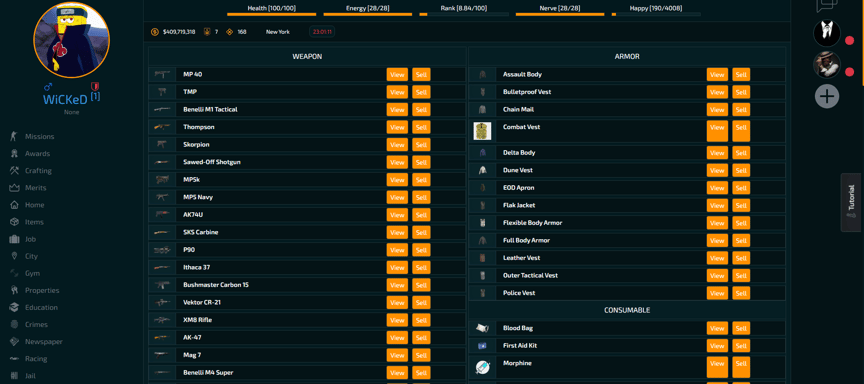View the Bulletproof Vest armor
The width and height of the screenshot is (864, 384).
click(x=717, y=93)
